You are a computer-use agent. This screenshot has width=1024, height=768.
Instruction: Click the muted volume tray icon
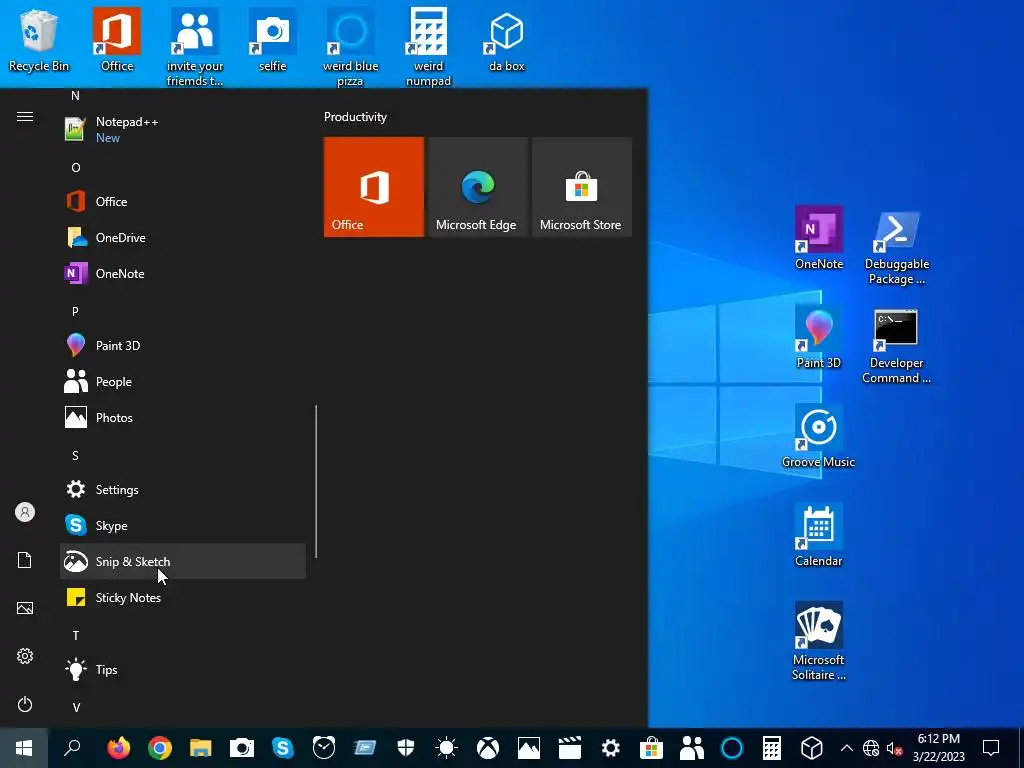coord(894,748)
